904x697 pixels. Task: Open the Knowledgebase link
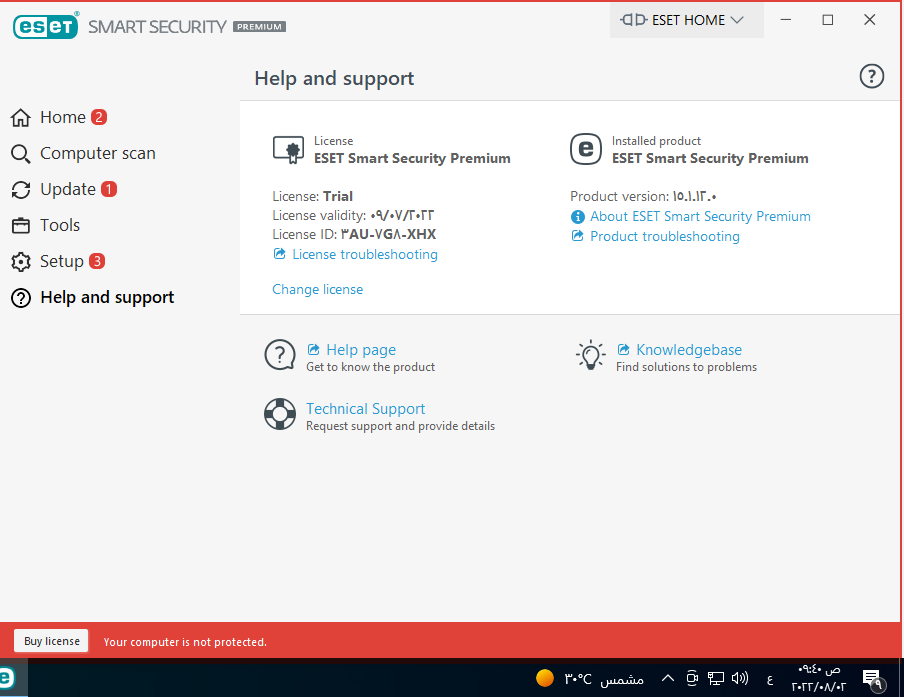tap(689, 350)
